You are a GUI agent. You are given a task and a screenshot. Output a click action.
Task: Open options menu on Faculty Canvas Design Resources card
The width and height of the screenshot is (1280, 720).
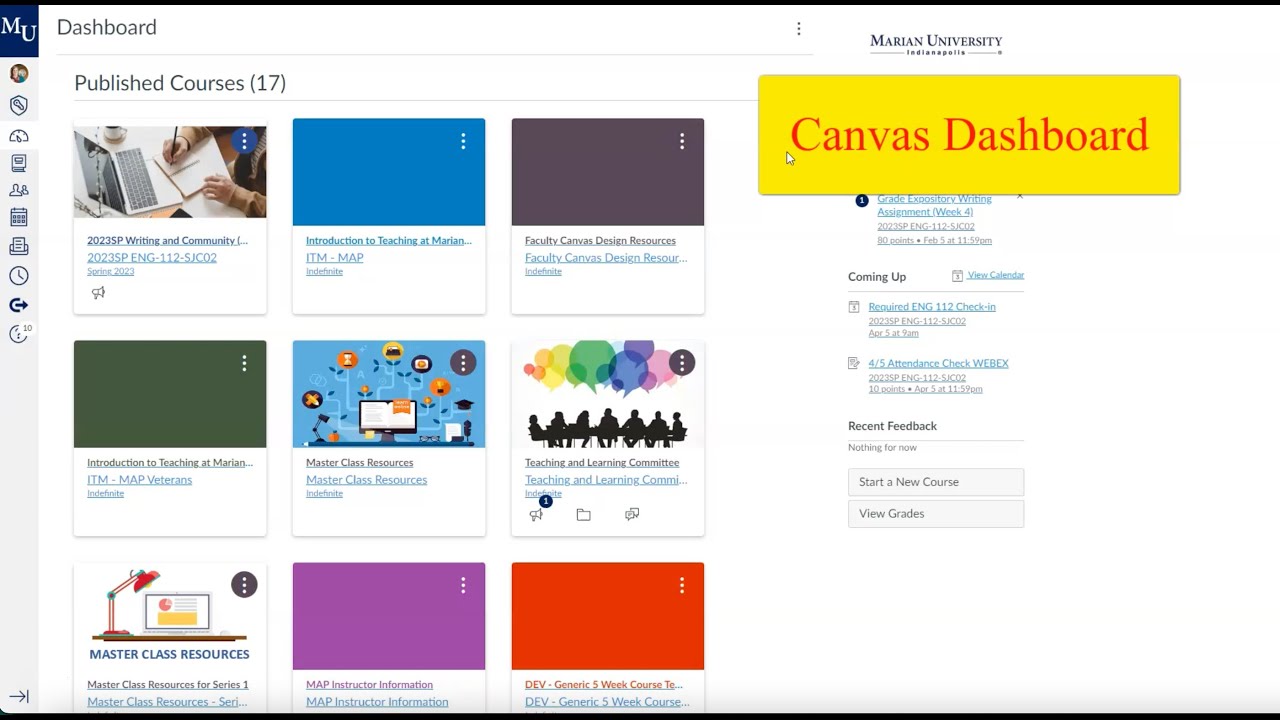point(682,142)
